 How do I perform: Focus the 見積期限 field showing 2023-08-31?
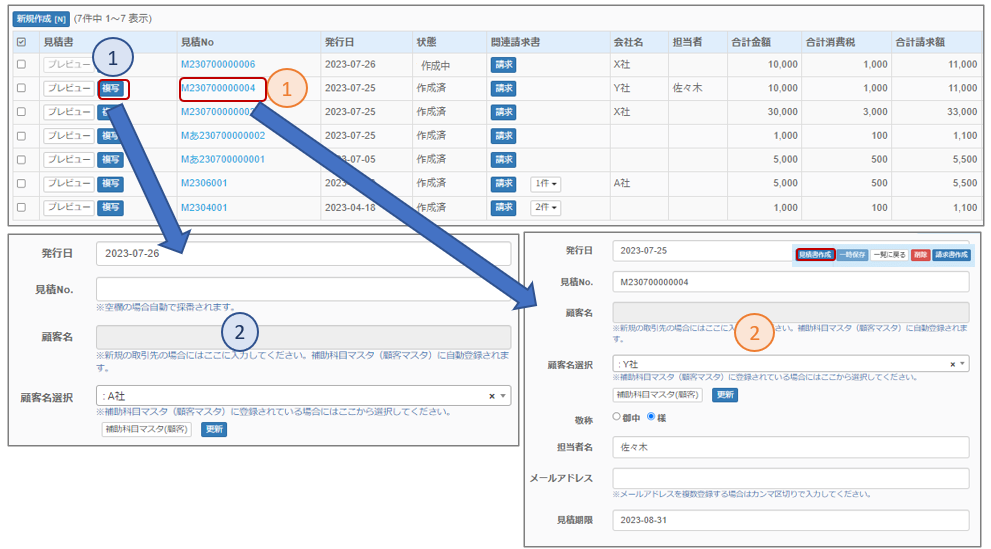click(x=790, y=520)
